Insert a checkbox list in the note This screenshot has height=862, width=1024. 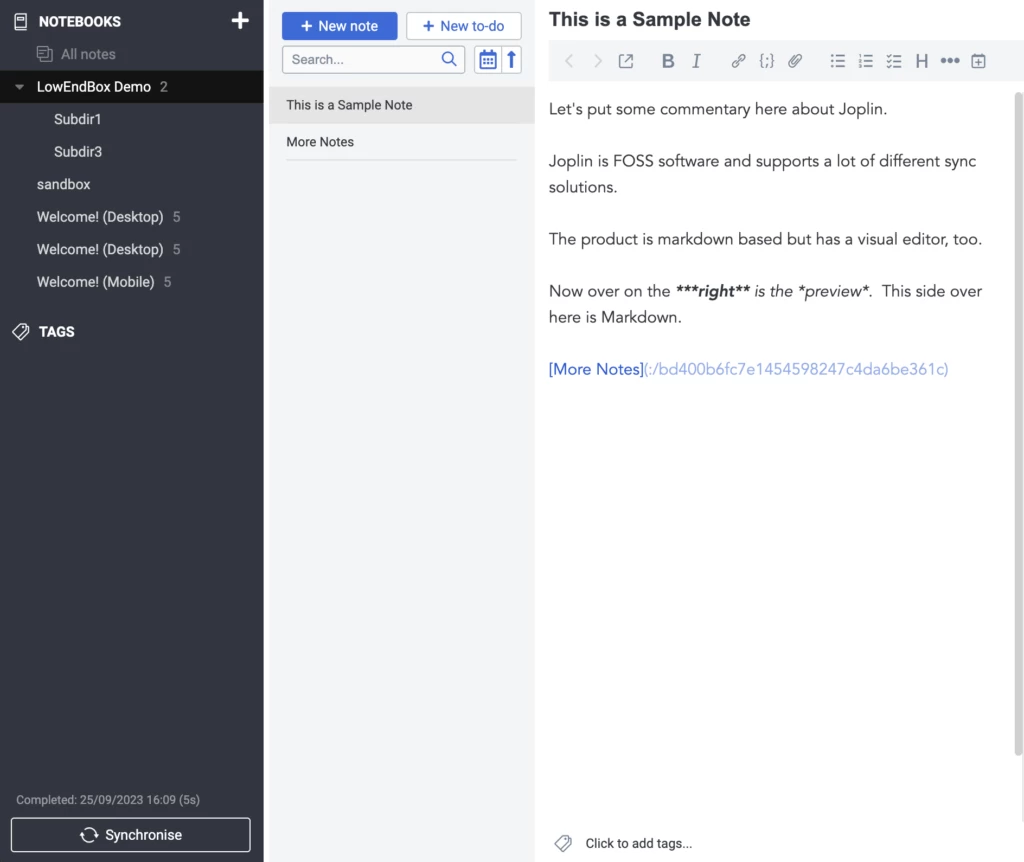(894, 61)
